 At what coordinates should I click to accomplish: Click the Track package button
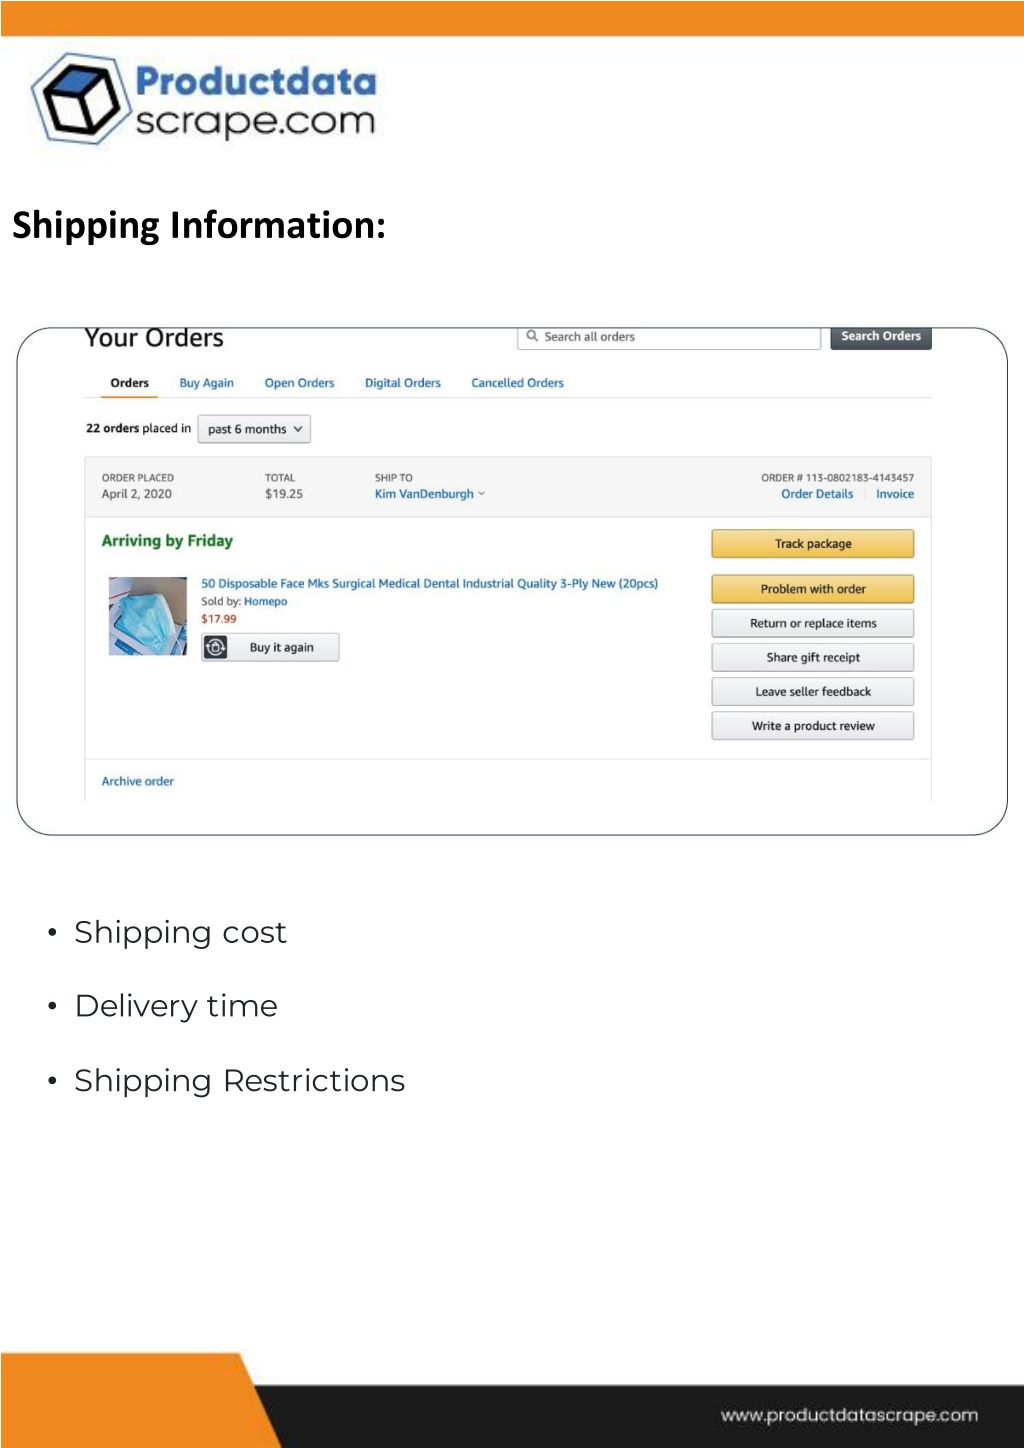point(813,544)
